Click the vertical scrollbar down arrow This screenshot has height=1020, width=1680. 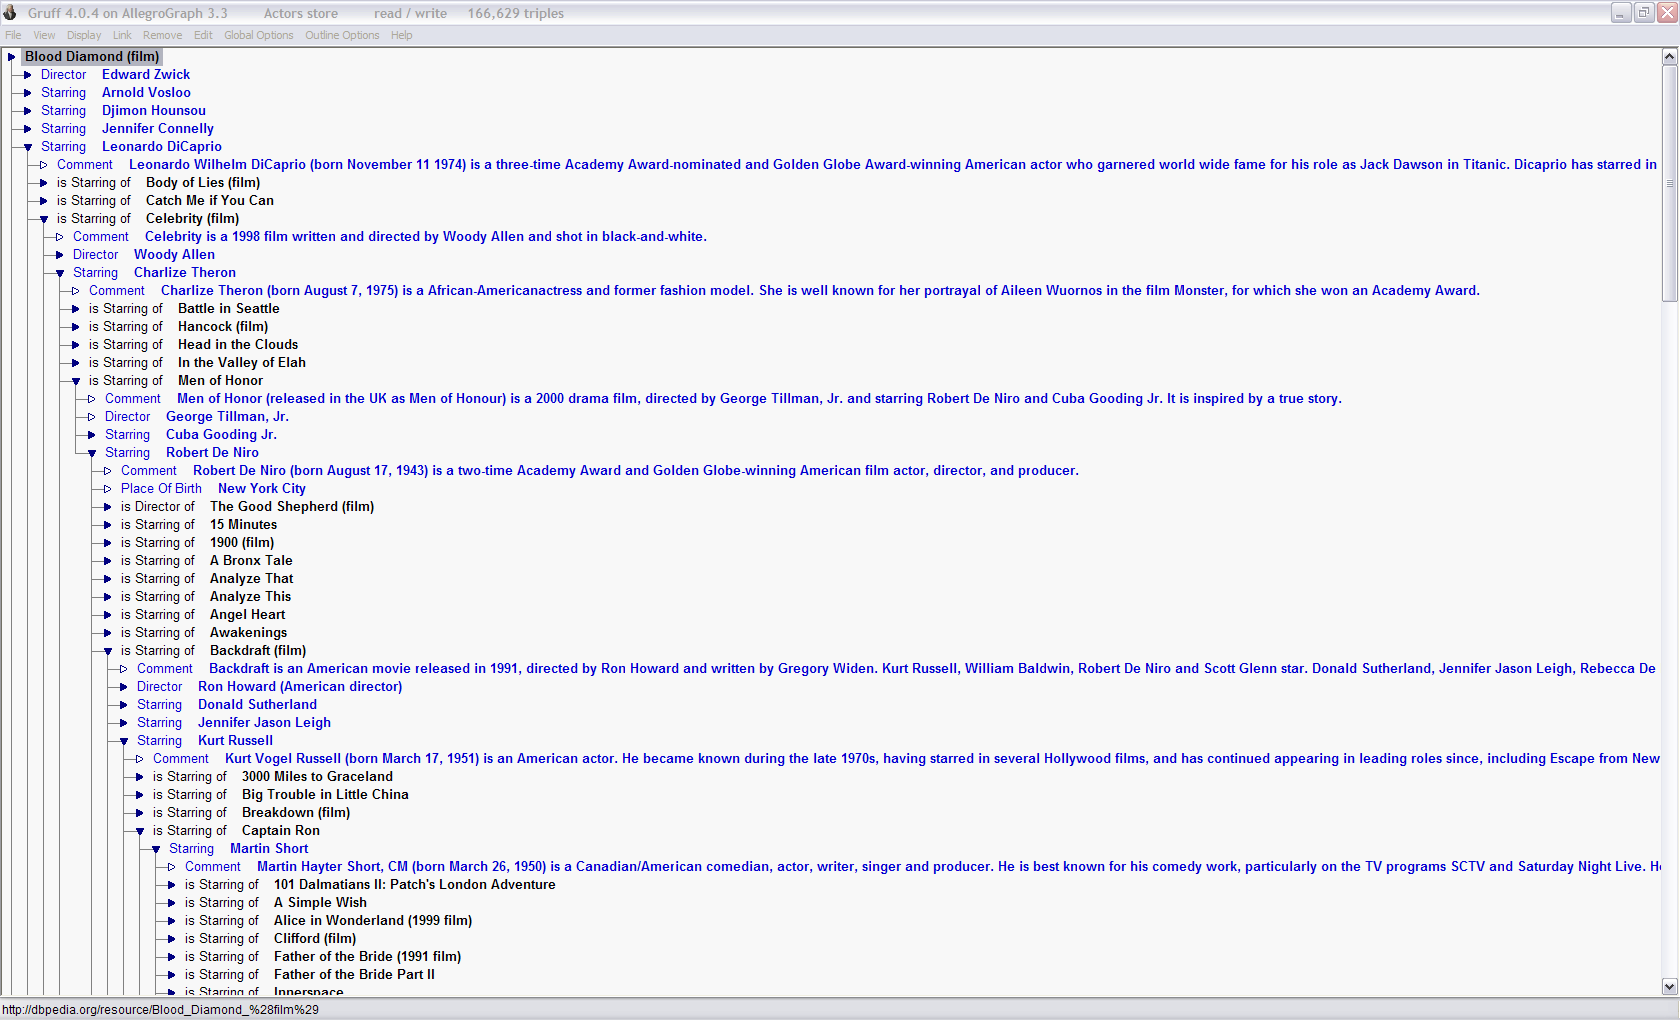[1669, 986]
